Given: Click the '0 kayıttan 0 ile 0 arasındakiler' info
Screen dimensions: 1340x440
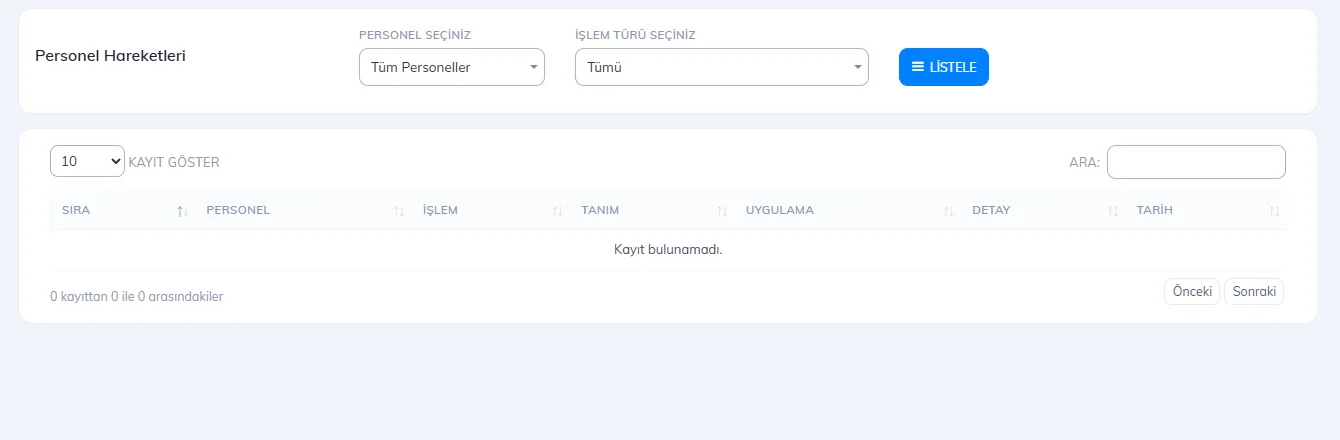Looking at the screenshot, I should click(x=137, y=297).
